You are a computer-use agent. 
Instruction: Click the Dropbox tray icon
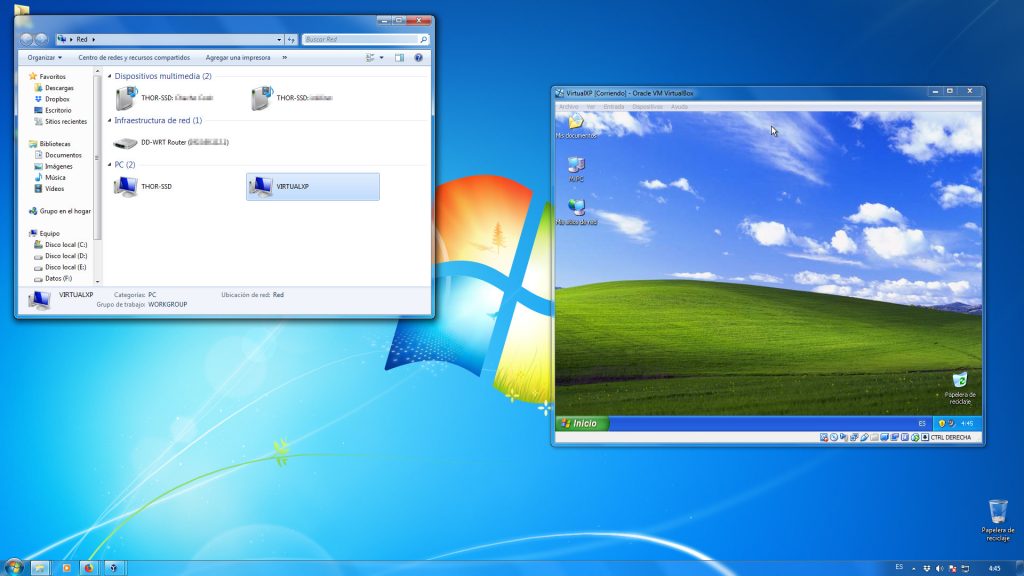point(926,569)
